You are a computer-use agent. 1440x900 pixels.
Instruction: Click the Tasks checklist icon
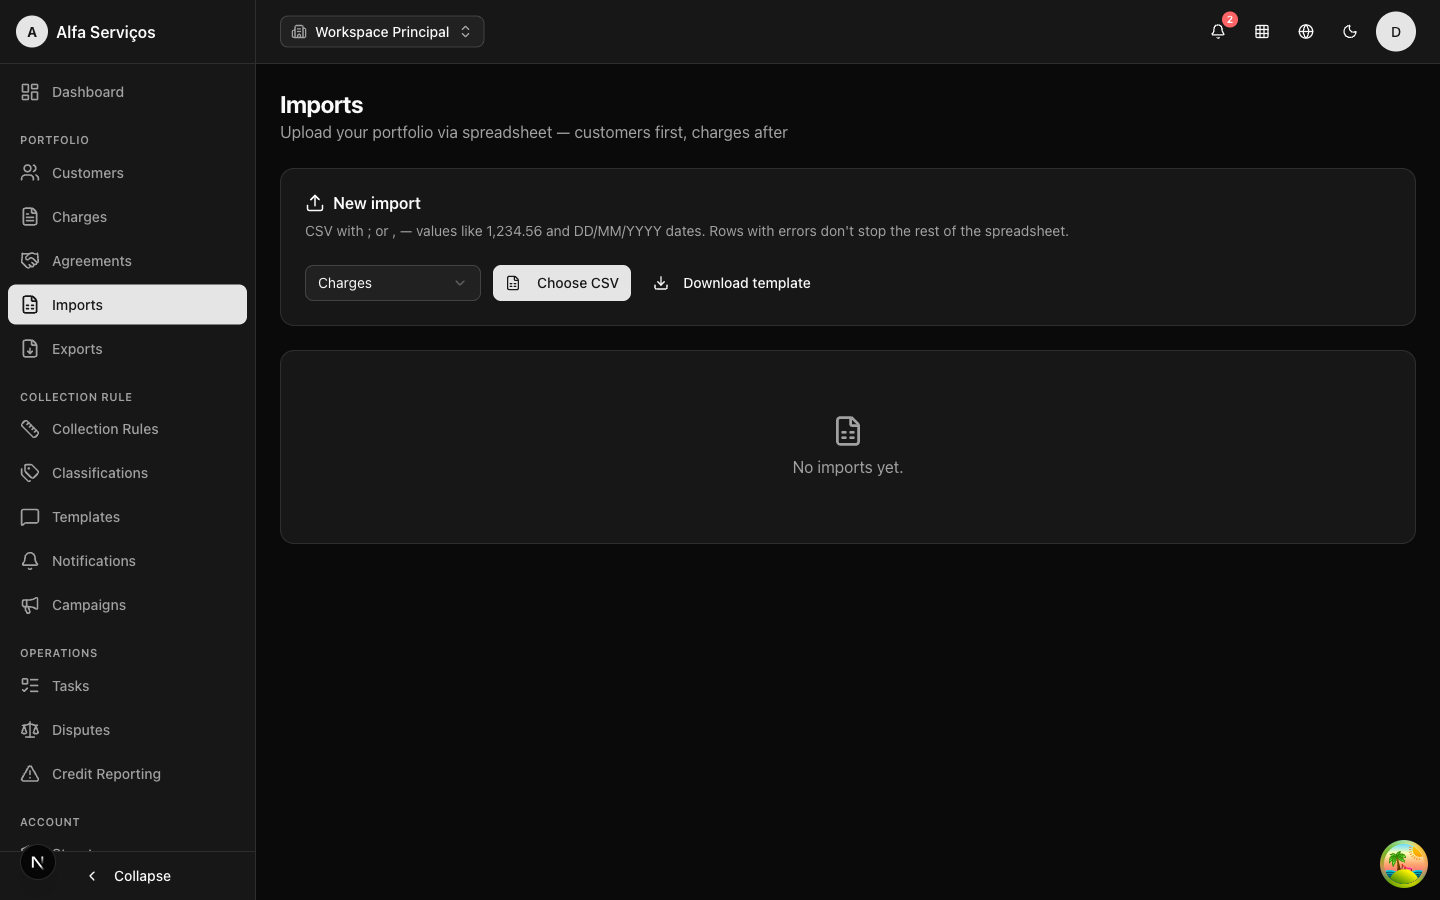30,686
